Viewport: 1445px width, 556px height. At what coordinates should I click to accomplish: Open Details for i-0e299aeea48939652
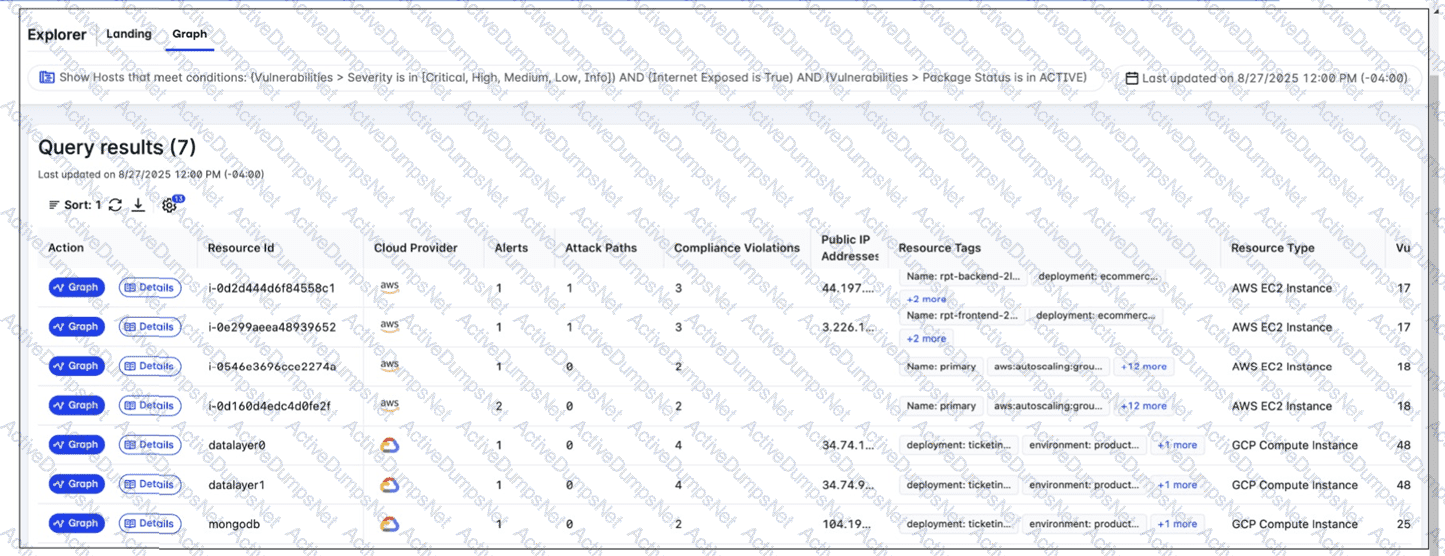150,327
